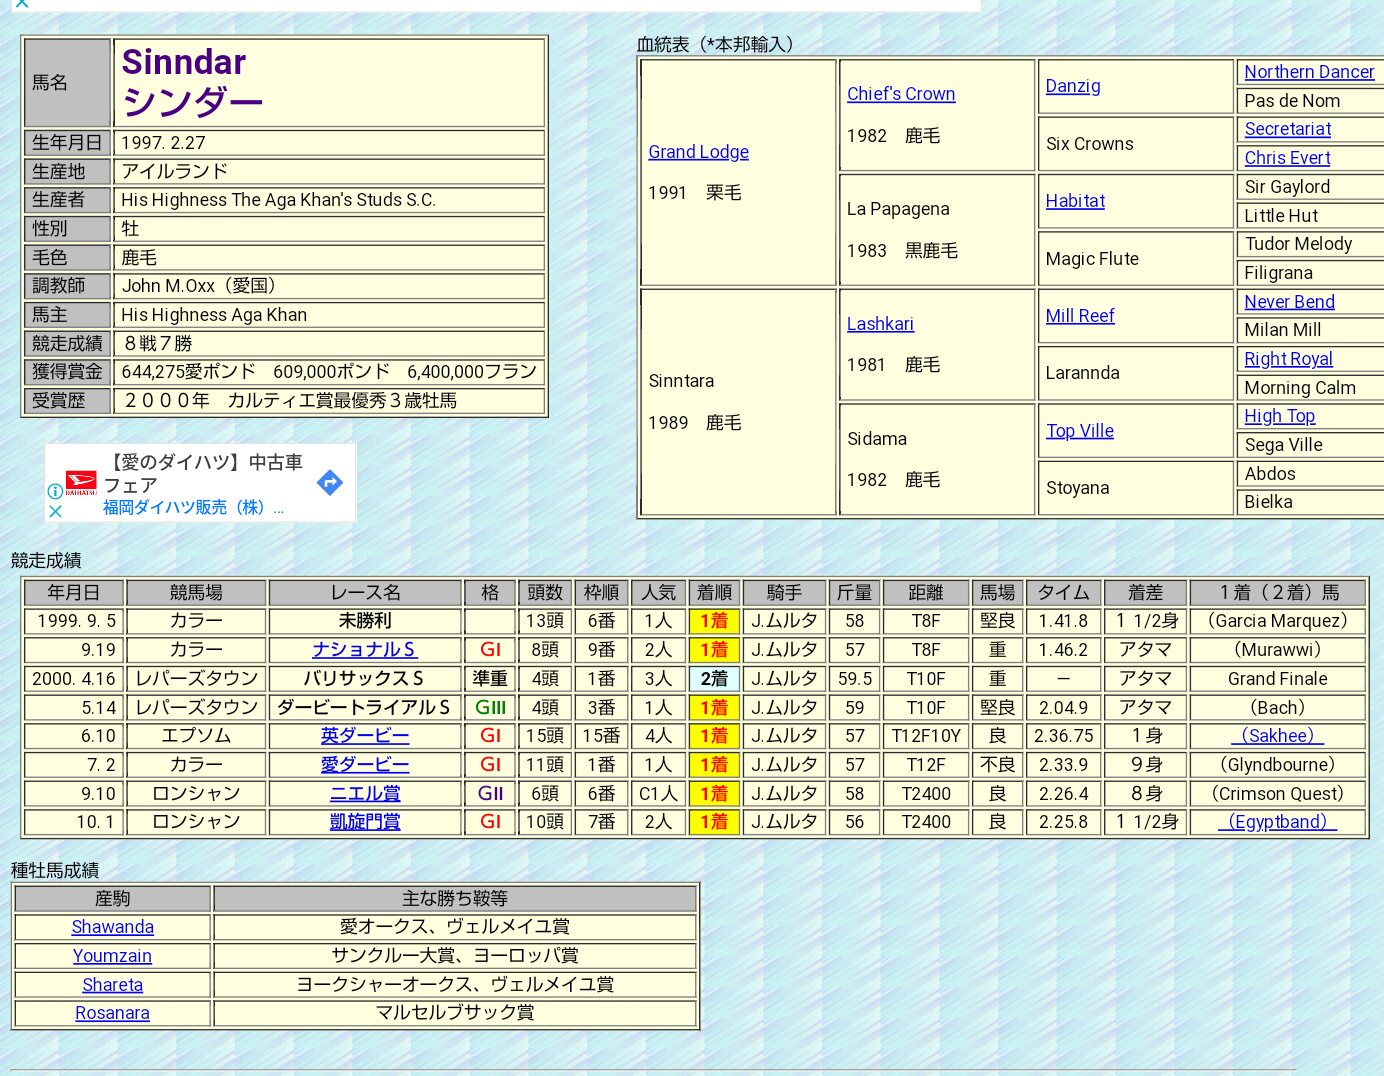
Task: Click the Secretariat pedigree link
Action: click(x=1287, y=129)
